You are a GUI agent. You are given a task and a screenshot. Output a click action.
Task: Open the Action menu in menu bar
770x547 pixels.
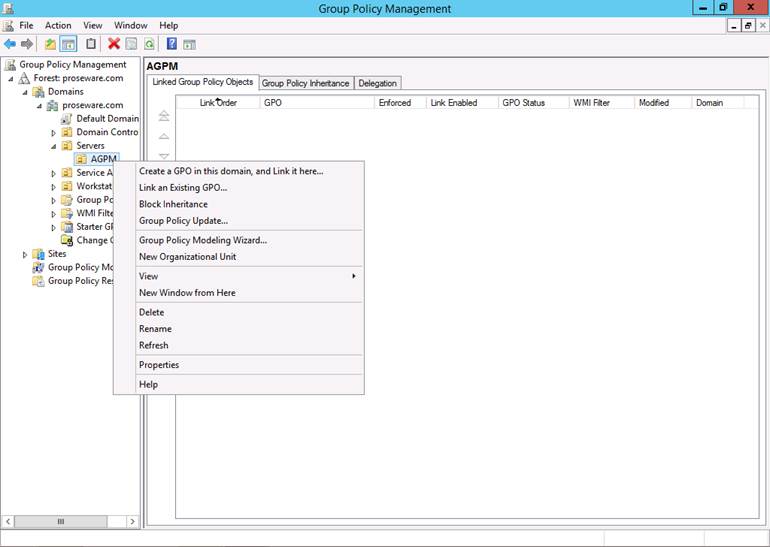click(x=58, y=25)
